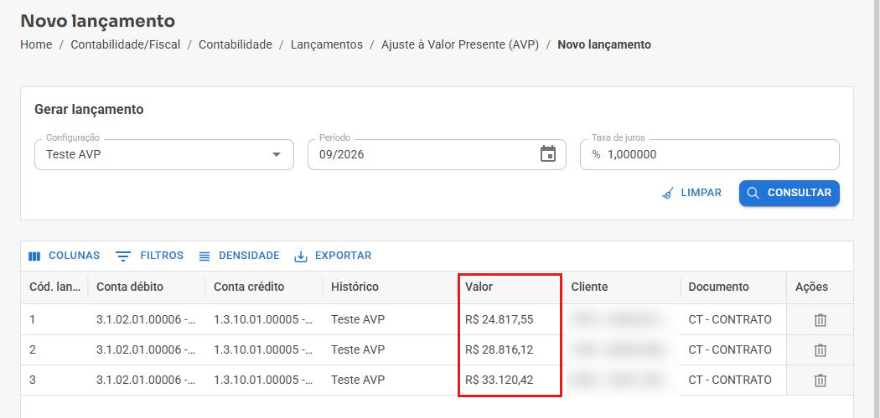Click the export download icon
Image resolution: width=880 pixels, height=418 pixels.
(x=301, y=256)
